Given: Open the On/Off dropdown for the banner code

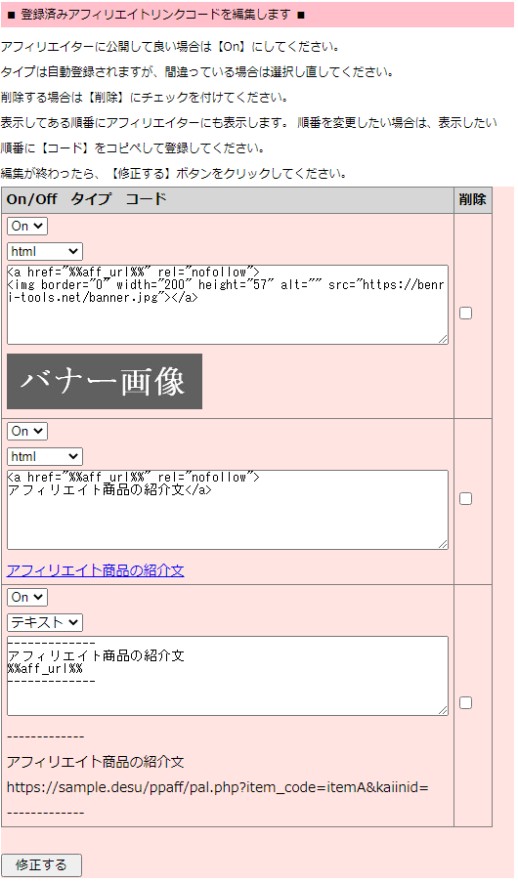Looking at the screenshot, I should tap(27, 226).
